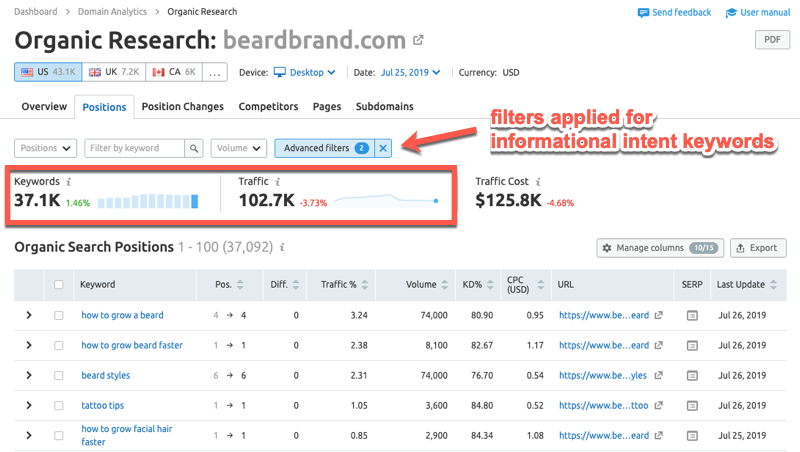The image size is (800, 452).
Task: Go to Dashboard breadcrumb
Action: [36, 12]
